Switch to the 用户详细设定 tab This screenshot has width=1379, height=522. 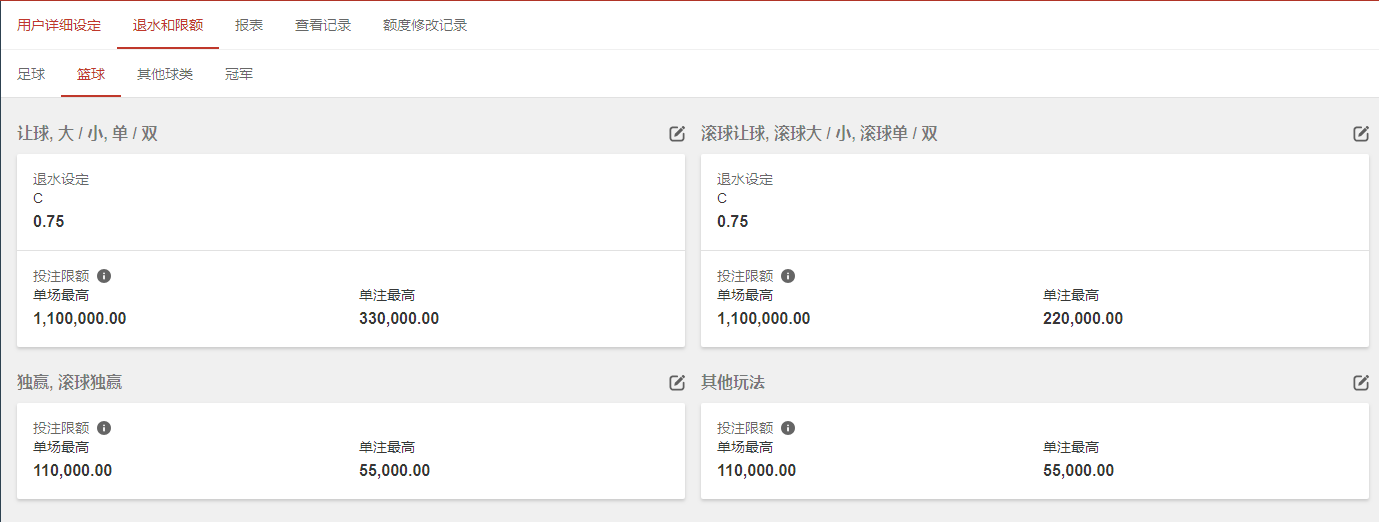pos(59,25)
